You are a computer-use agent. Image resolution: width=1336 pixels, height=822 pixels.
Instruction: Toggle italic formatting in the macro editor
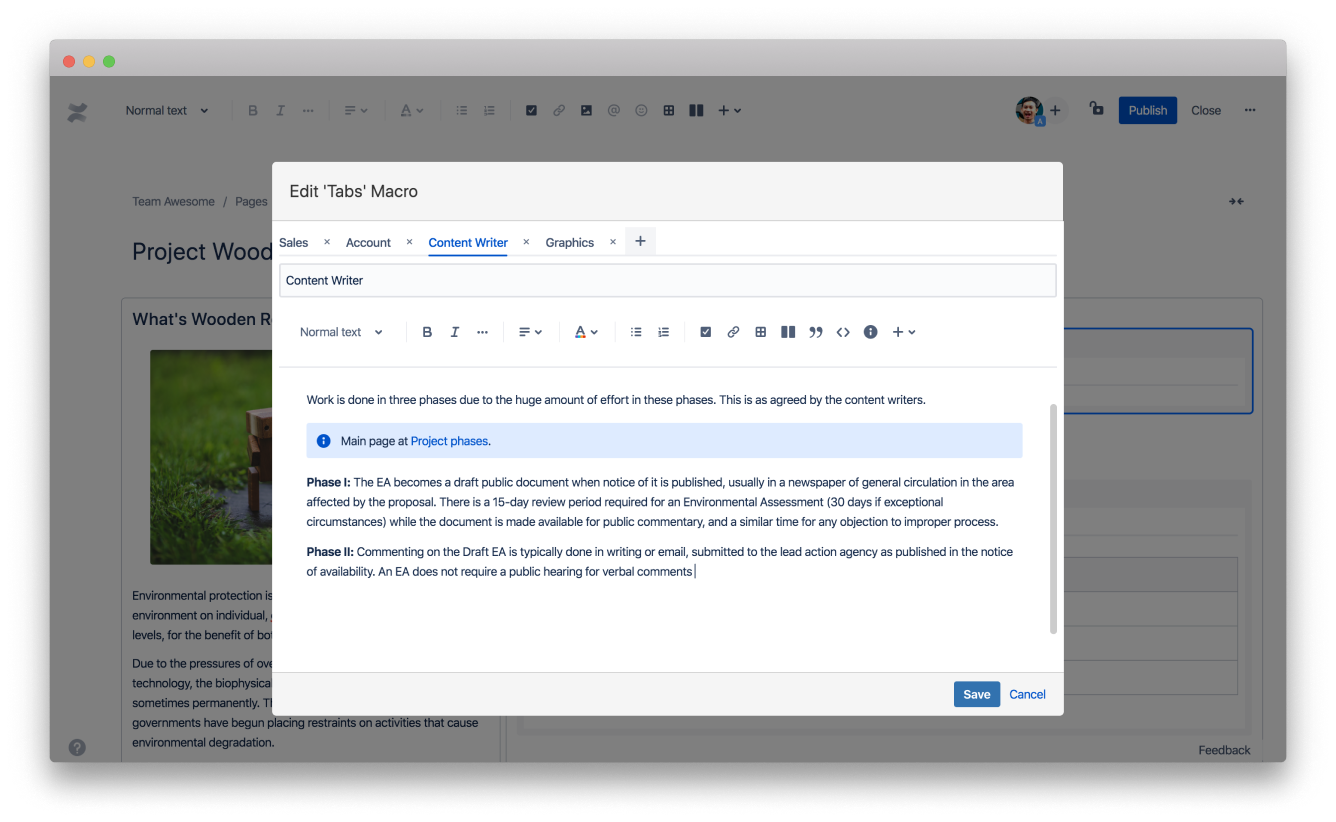point(455,331)
